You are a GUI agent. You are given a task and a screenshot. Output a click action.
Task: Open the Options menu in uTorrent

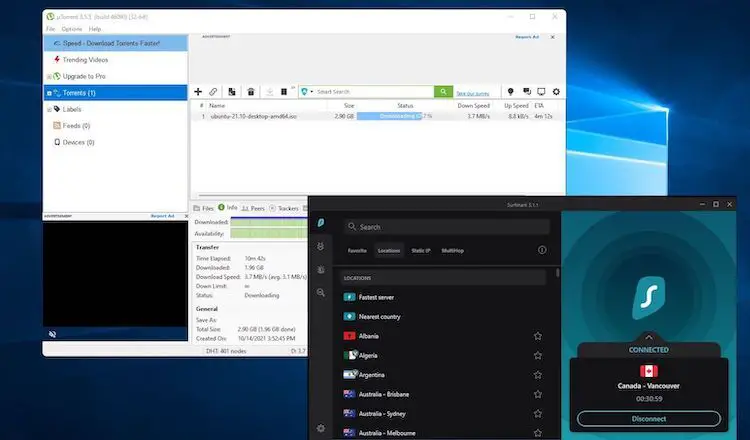[x=72, y=29]
